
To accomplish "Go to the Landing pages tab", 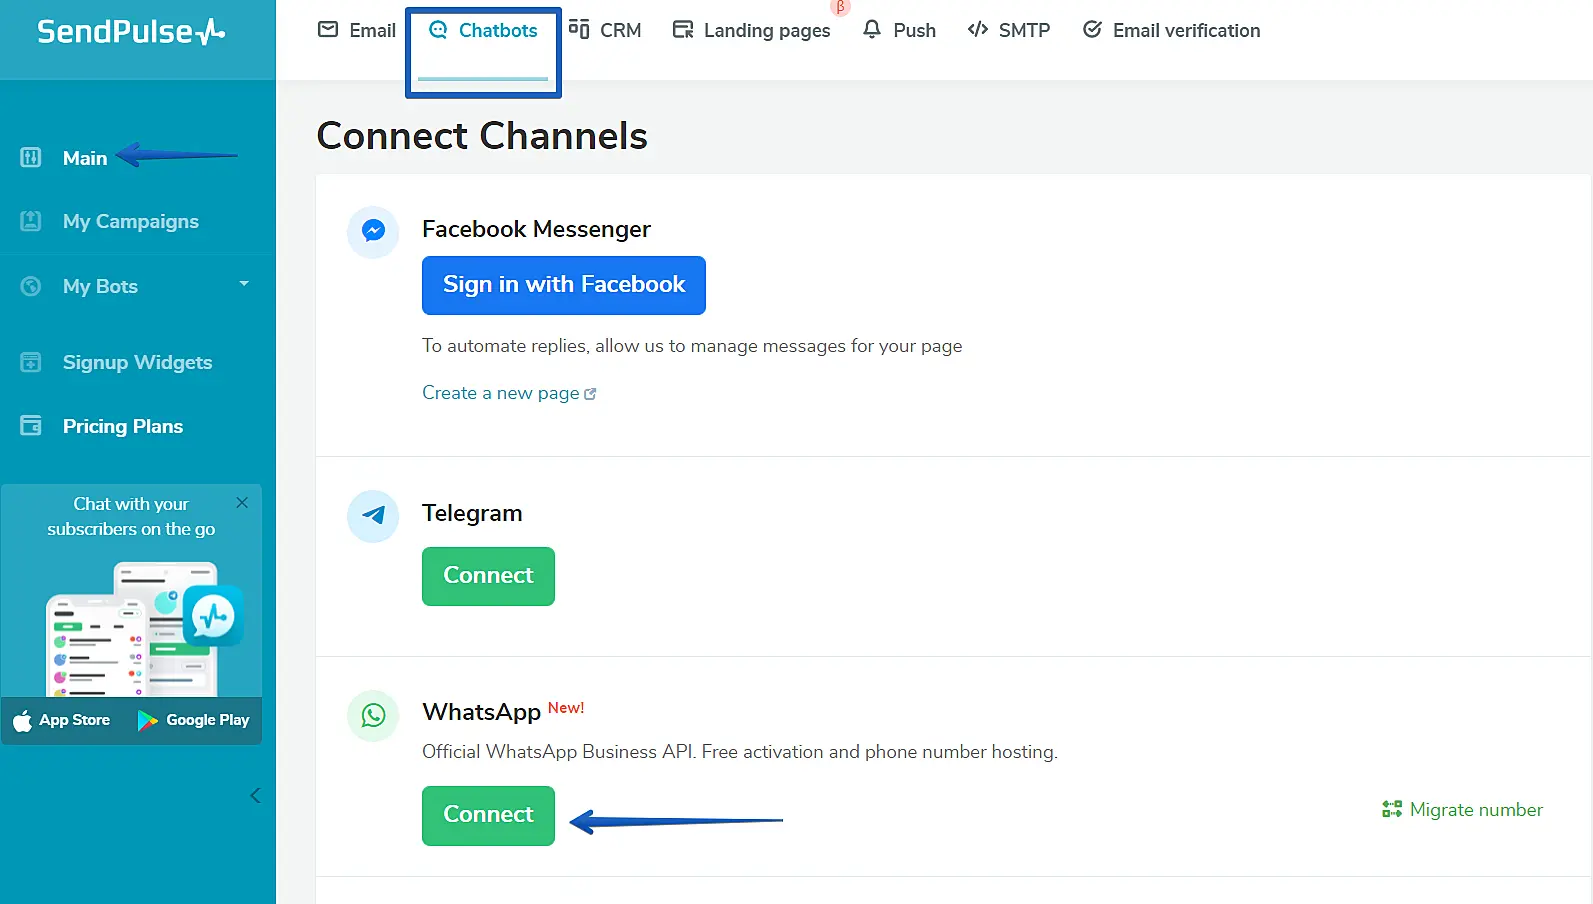I will [x=752, y=31].
